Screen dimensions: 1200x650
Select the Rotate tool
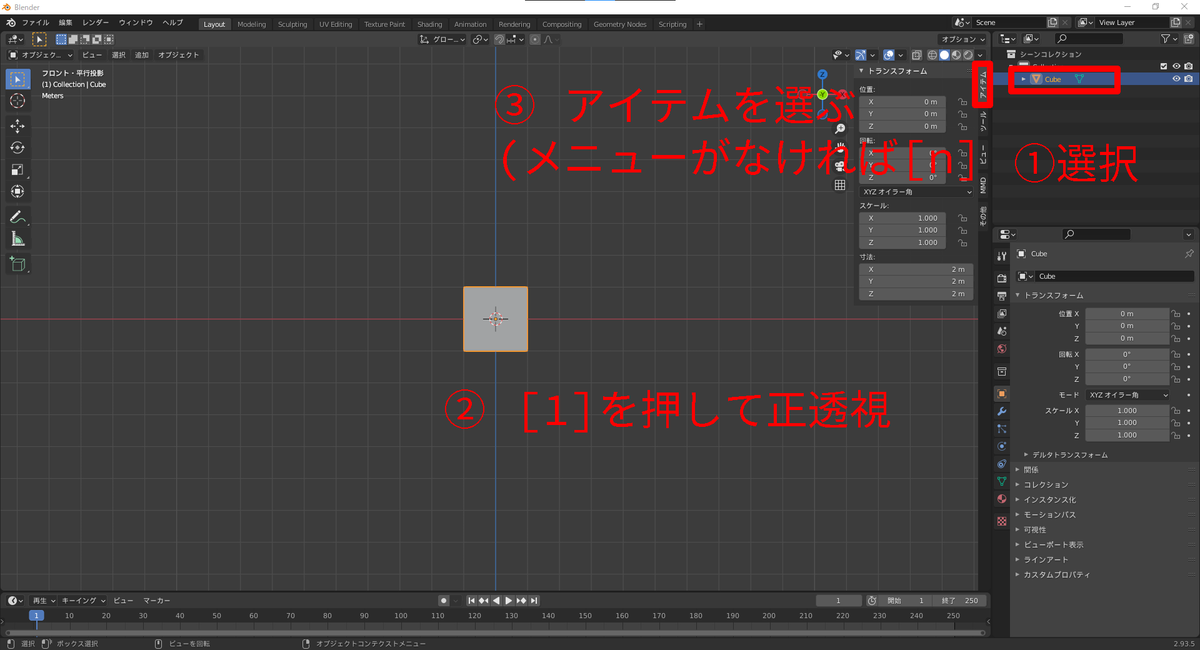(17, 147)
